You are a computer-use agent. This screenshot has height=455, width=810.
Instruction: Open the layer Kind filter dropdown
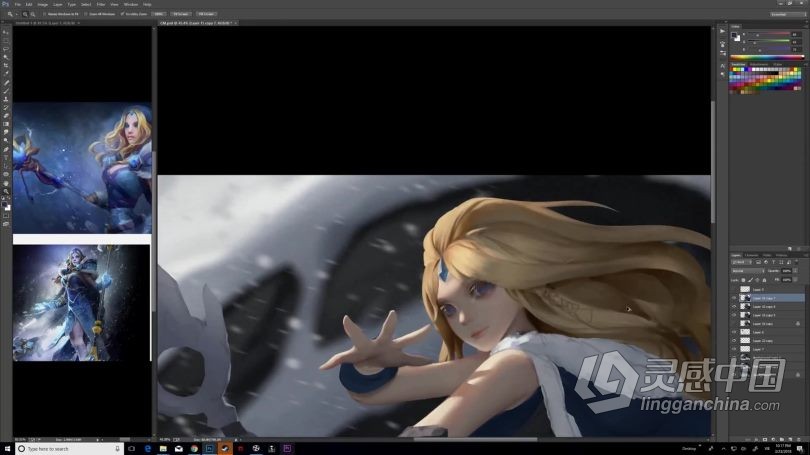tap(741, 262)
